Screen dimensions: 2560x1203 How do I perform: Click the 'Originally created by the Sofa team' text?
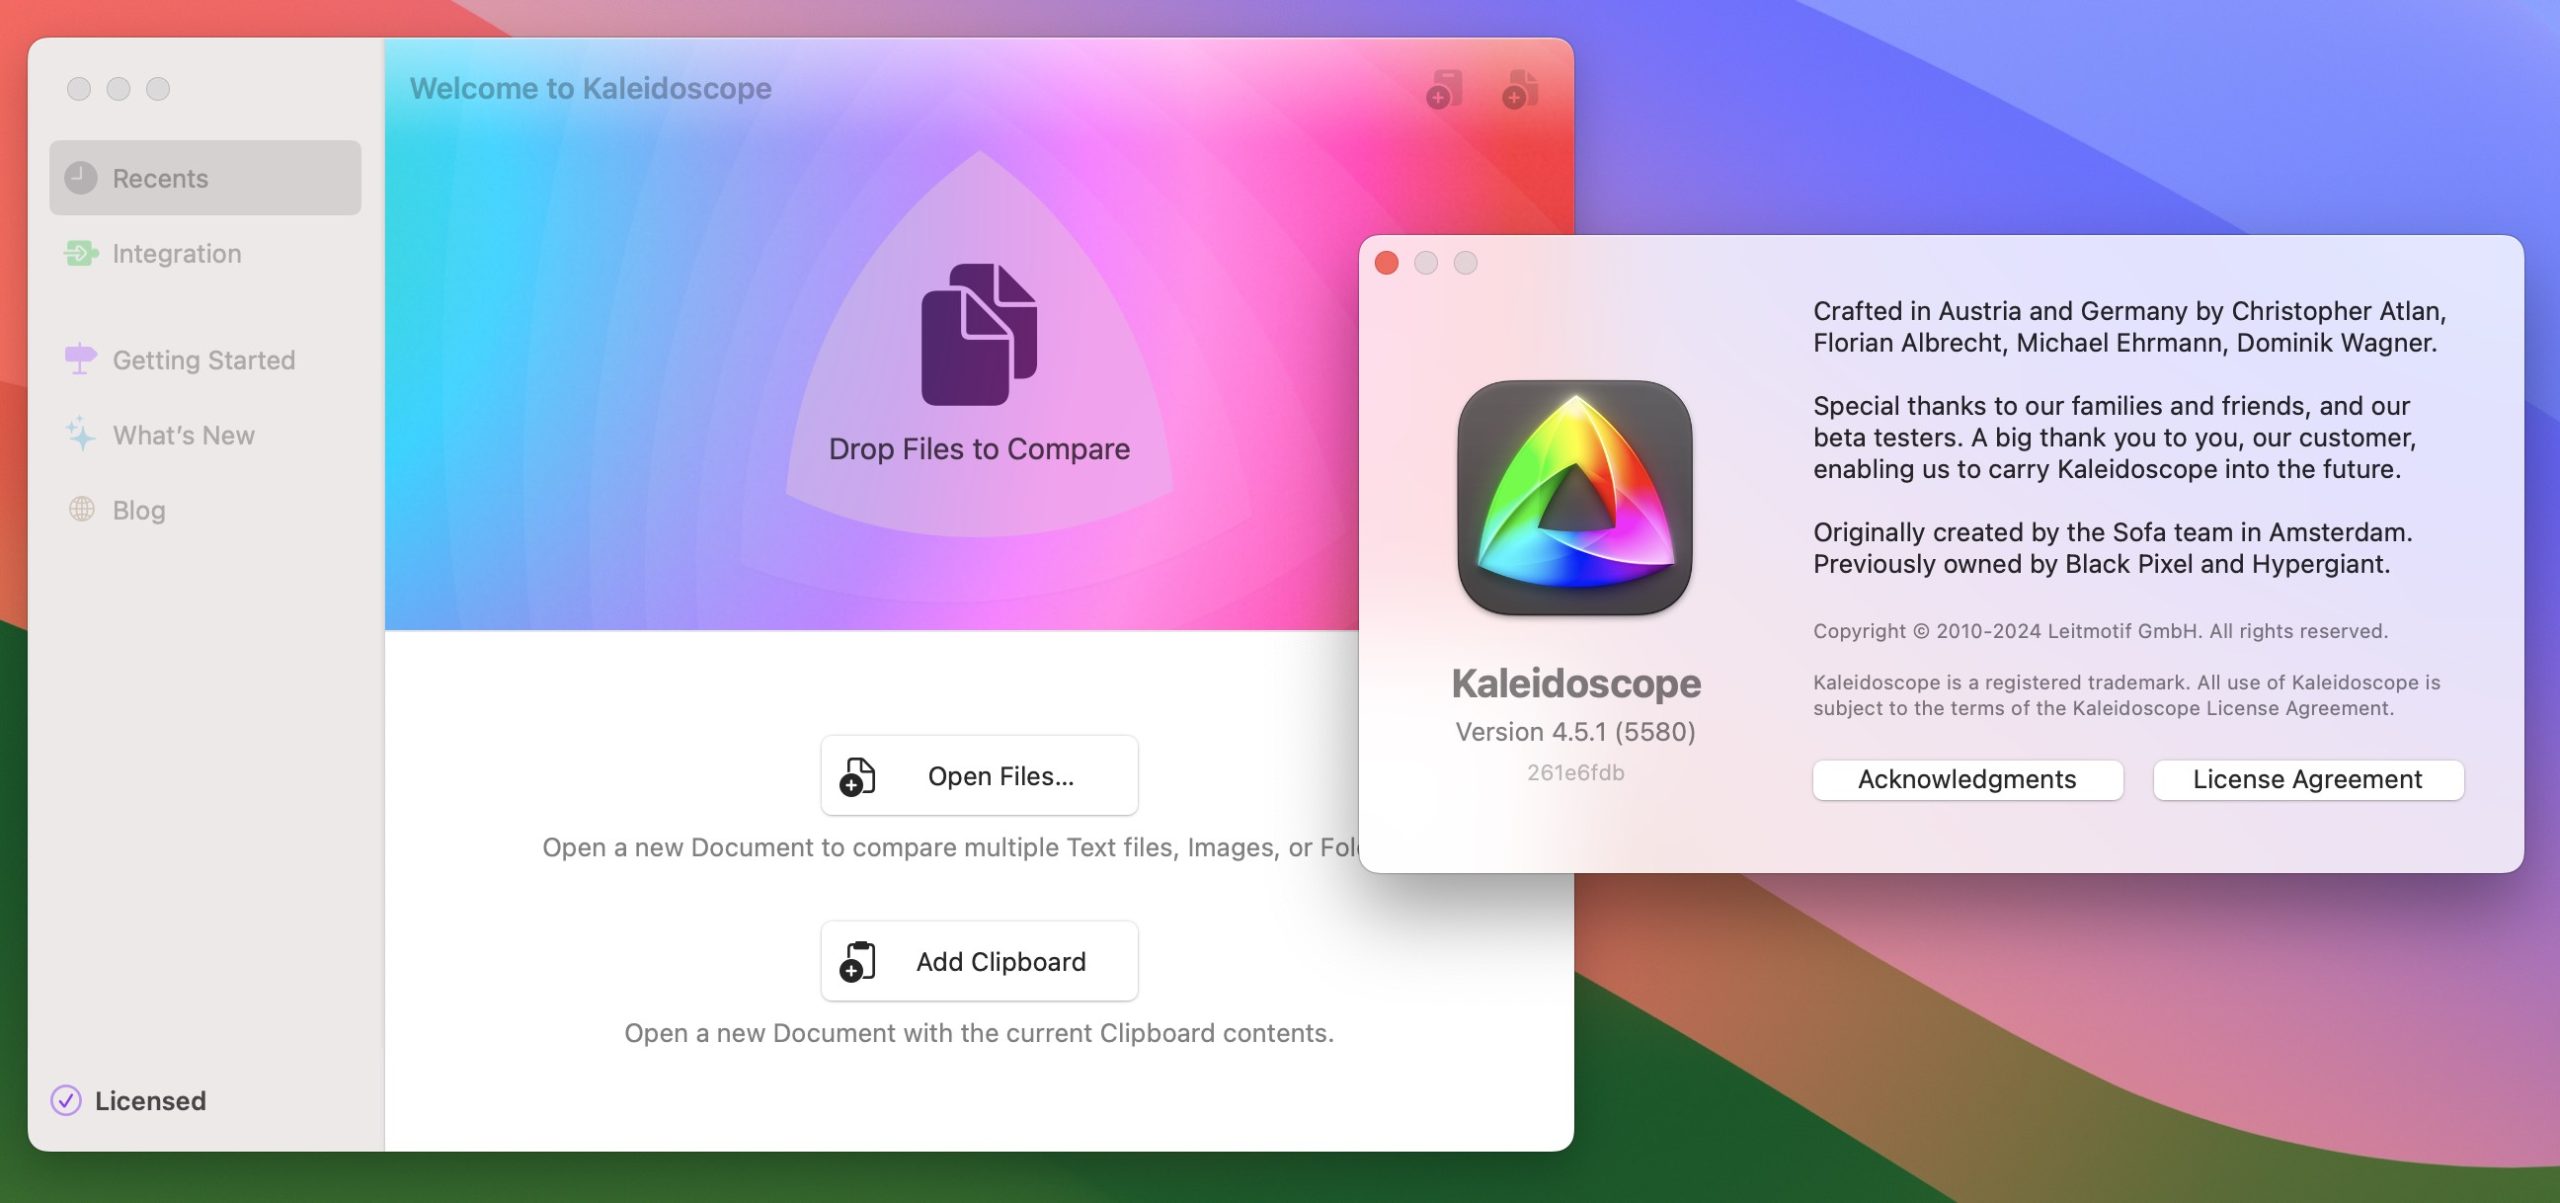2113,548
